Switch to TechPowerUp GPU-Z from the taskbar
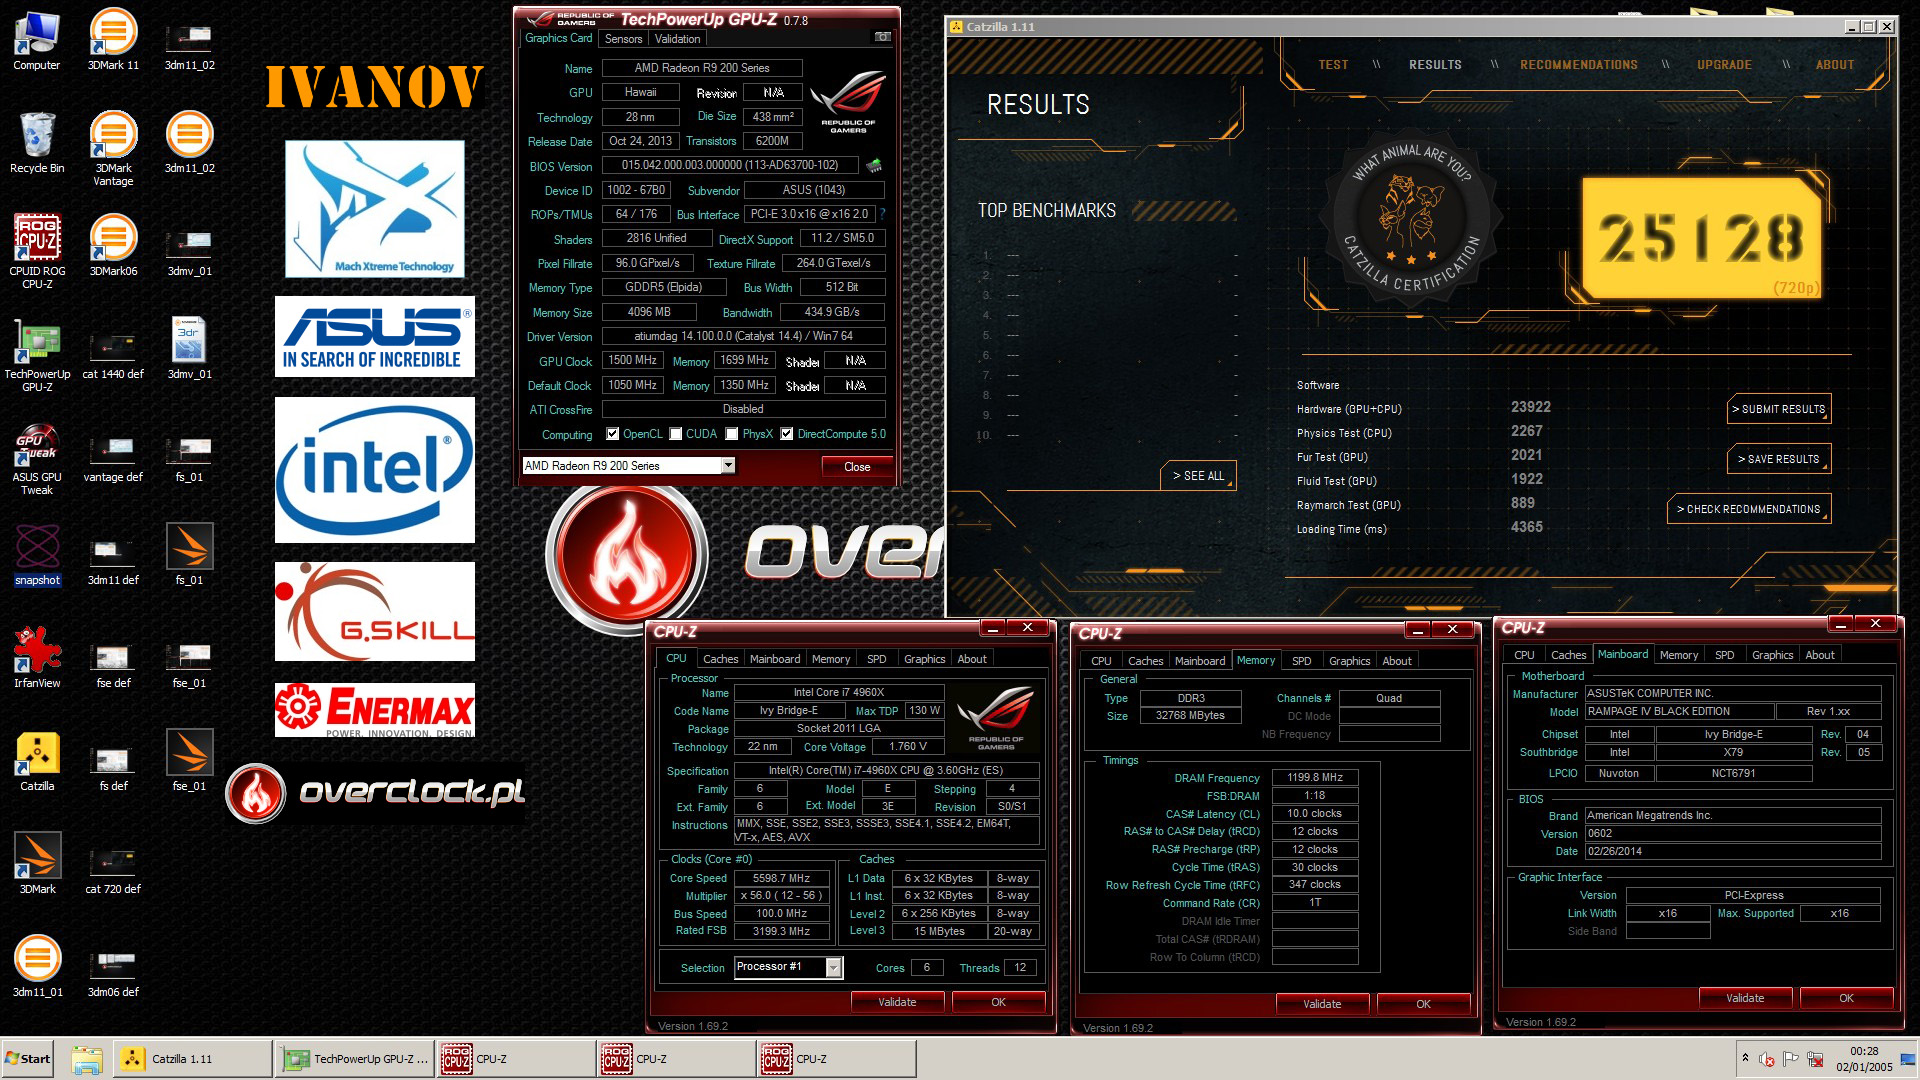Screen dimensions: 1920x1080 (354, 1059)
